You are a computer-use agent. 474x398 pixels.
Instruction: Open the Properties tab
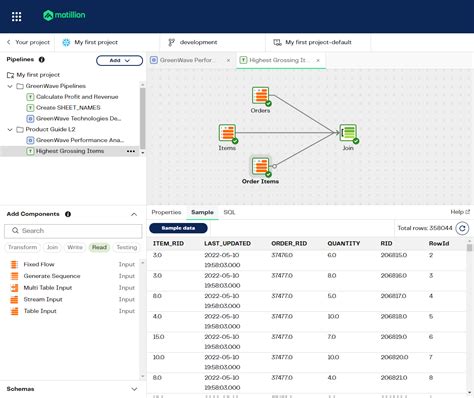pyautogui.click(x=166, y=212)
